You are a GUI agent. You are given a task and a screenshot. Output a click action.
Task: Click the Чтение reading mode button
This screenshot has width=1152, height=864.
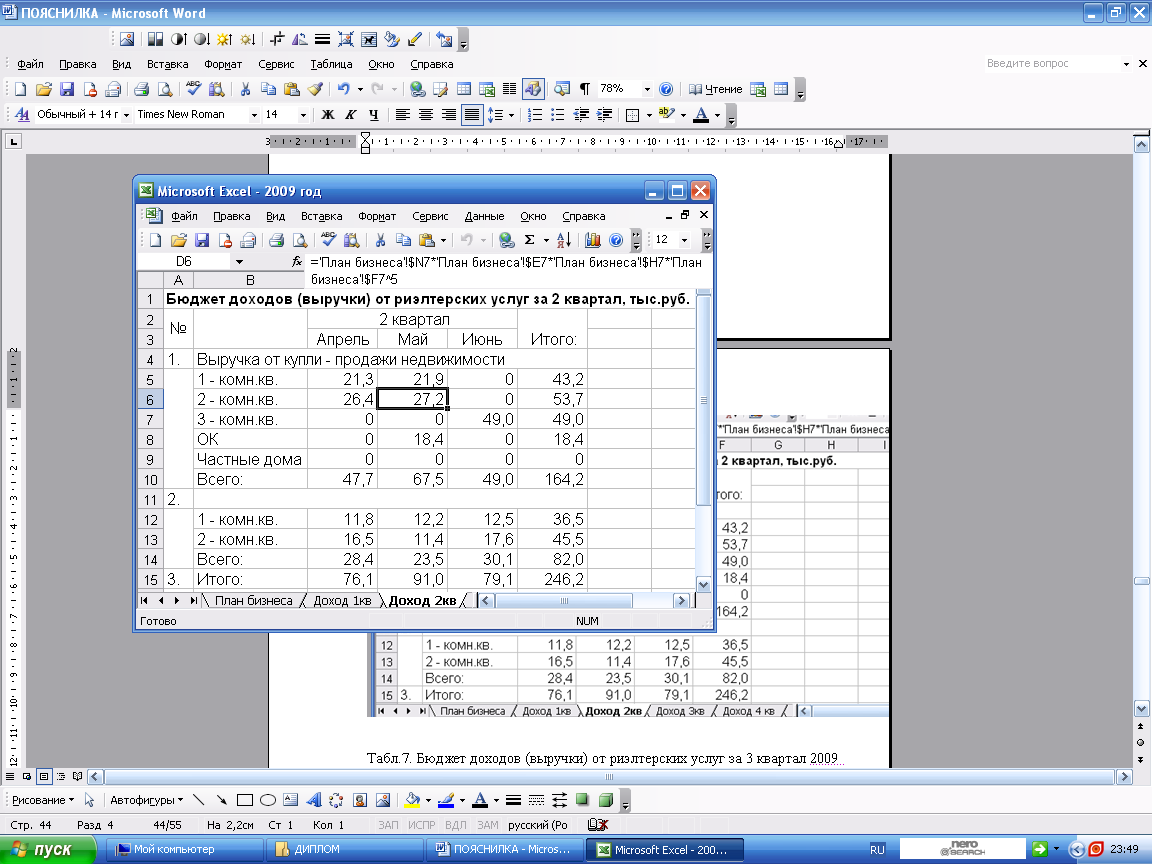716,89
